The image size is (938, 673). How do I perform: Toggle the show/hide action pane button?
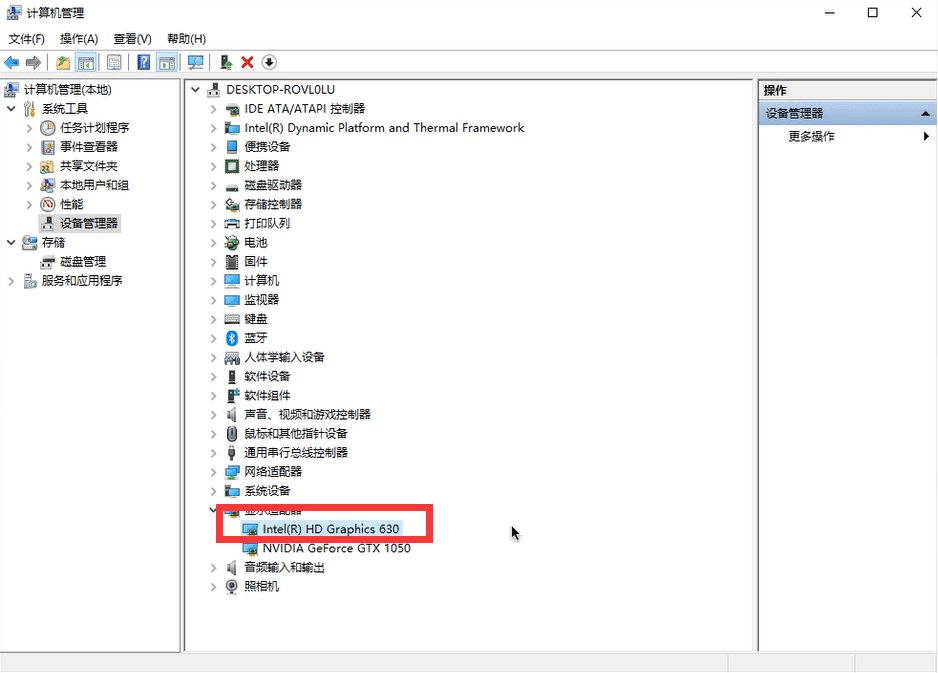[x=167, y=62]
